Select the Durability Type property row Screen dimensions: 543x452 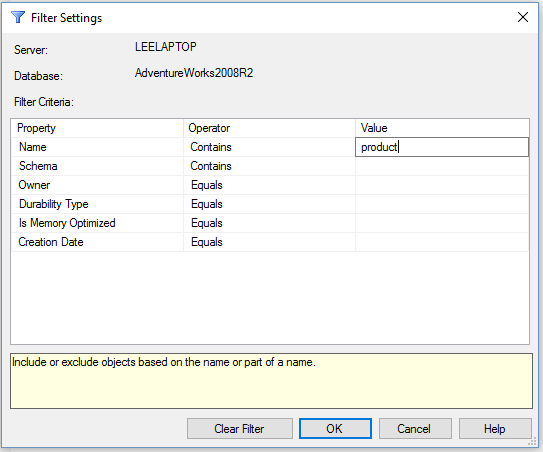coord(97,204)
